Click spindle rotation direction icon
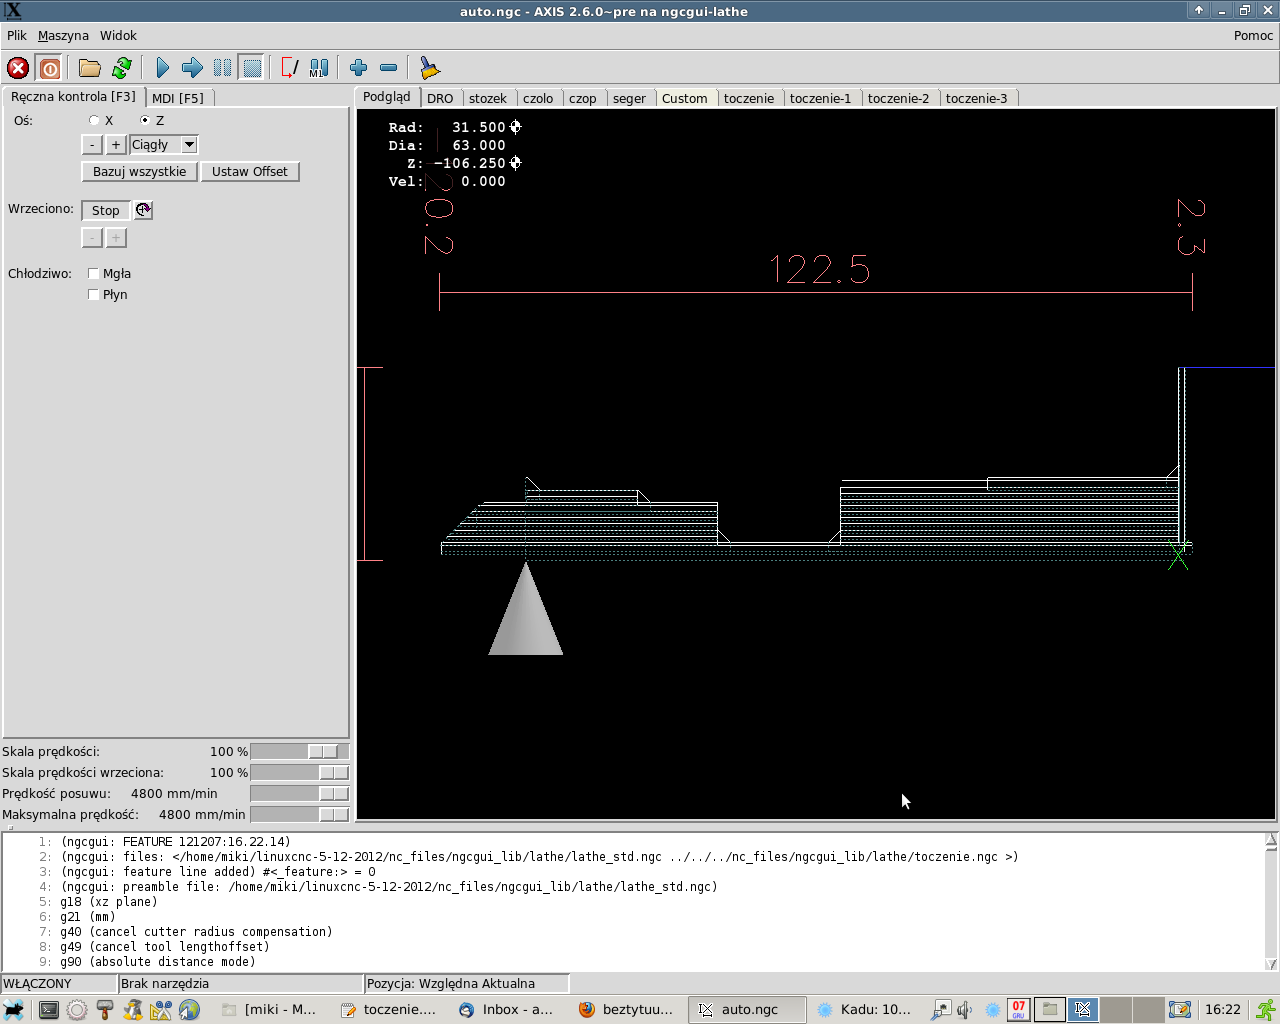This screenshot has height=1024, width=1280. tap(143, 210)
